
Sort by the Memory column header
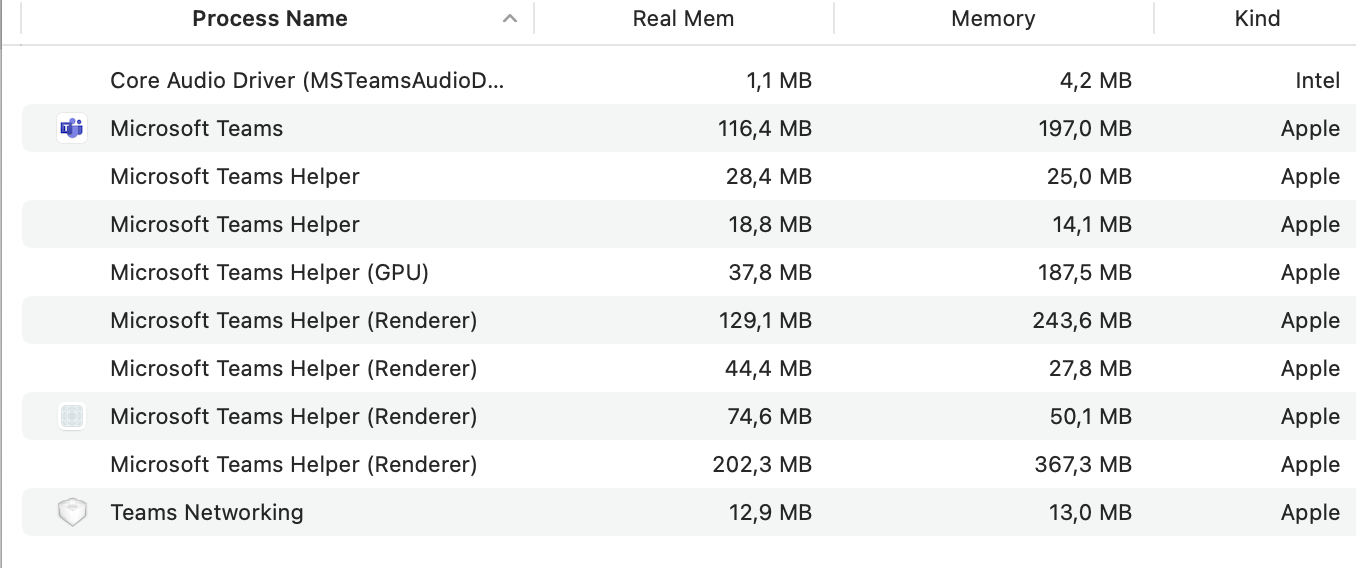(993, 19)
